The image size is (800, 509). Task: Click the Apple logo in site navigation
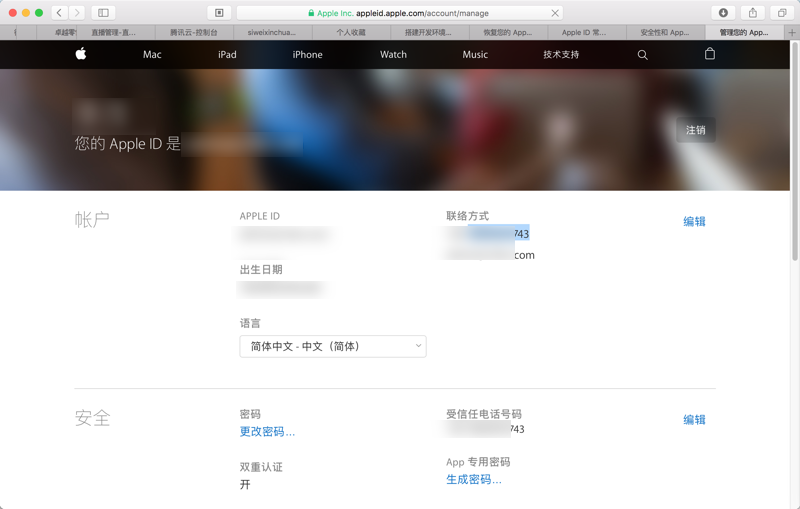81,54
